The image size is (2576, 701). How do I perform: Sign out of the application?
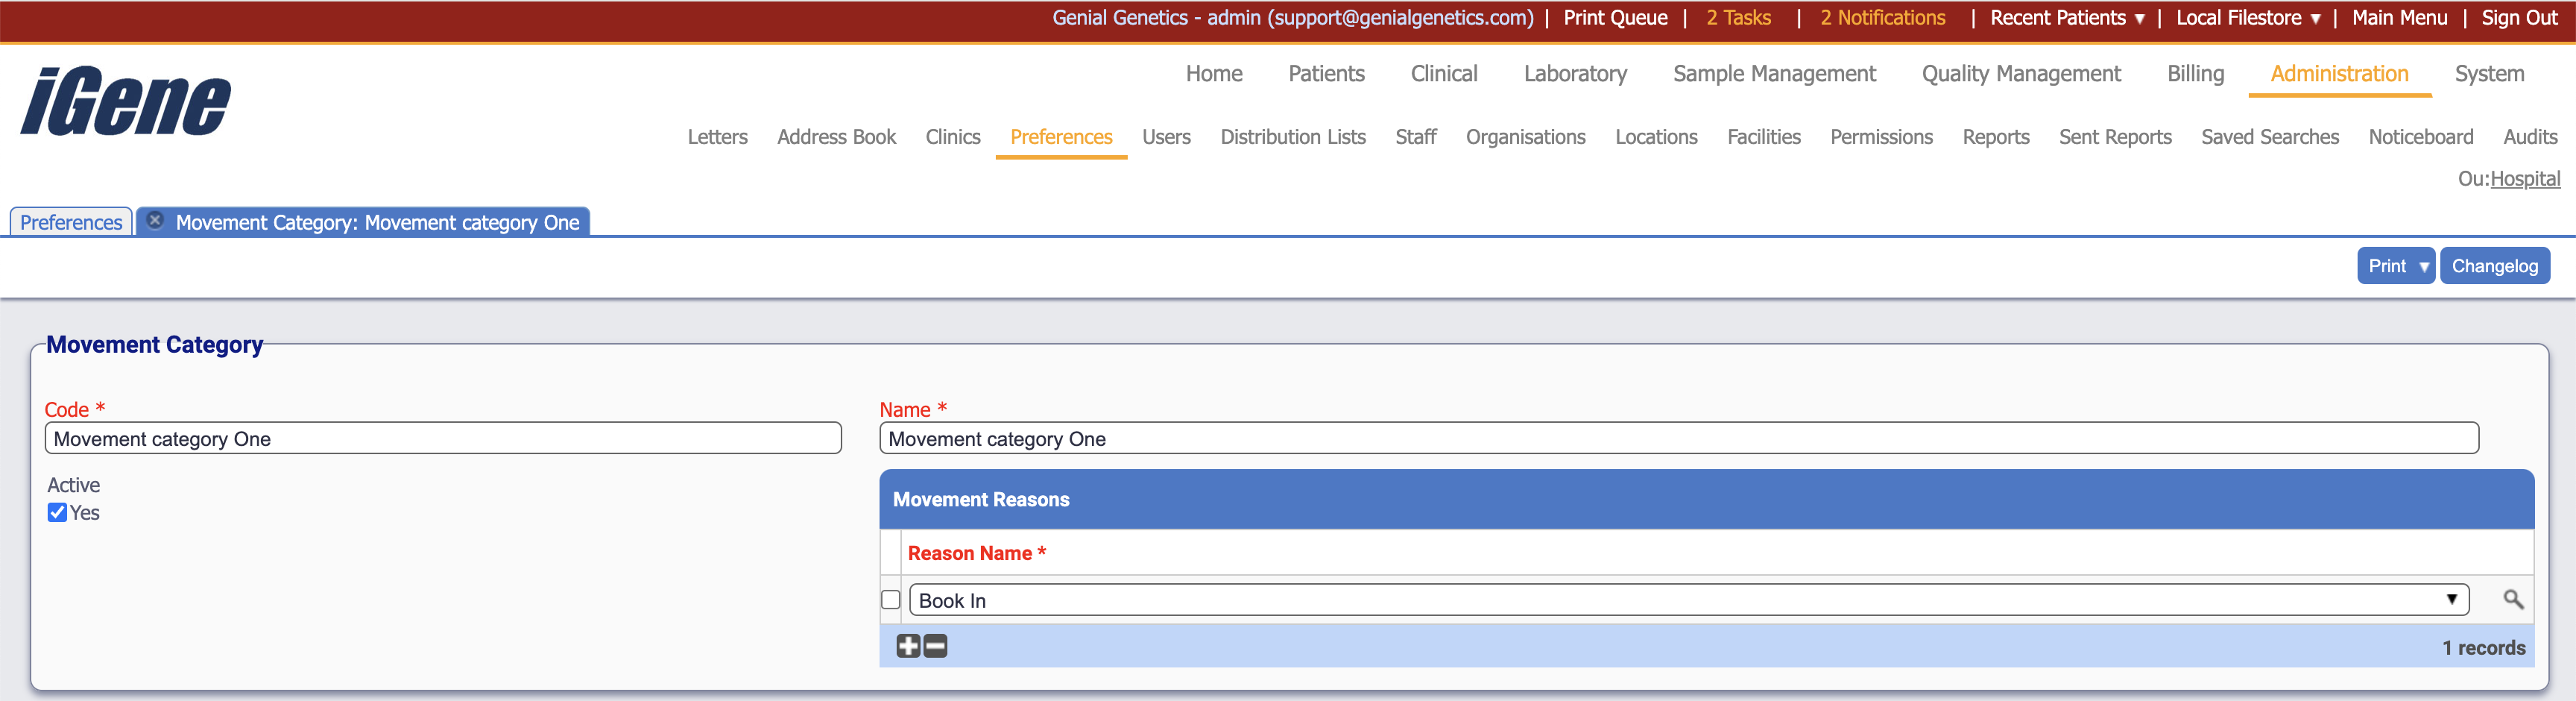click(2518, 18)
